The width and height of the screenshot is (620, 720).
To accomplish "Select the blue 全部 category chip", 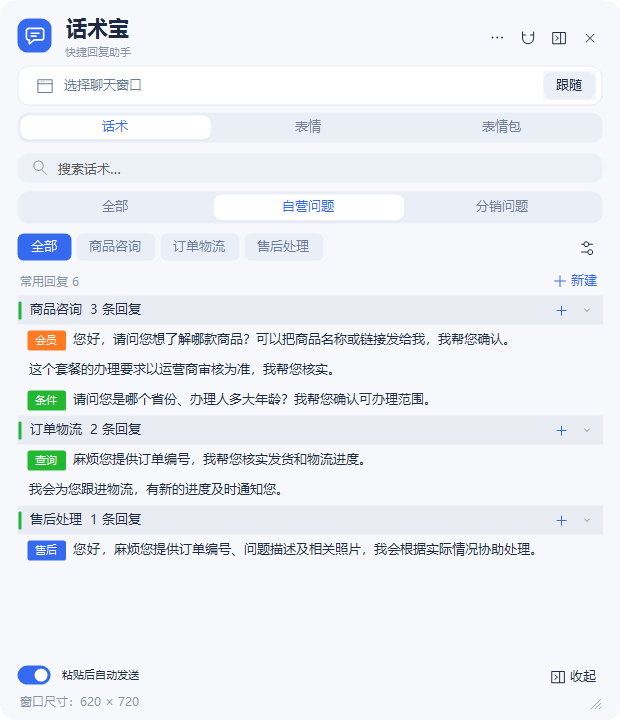I will [44, 247].
